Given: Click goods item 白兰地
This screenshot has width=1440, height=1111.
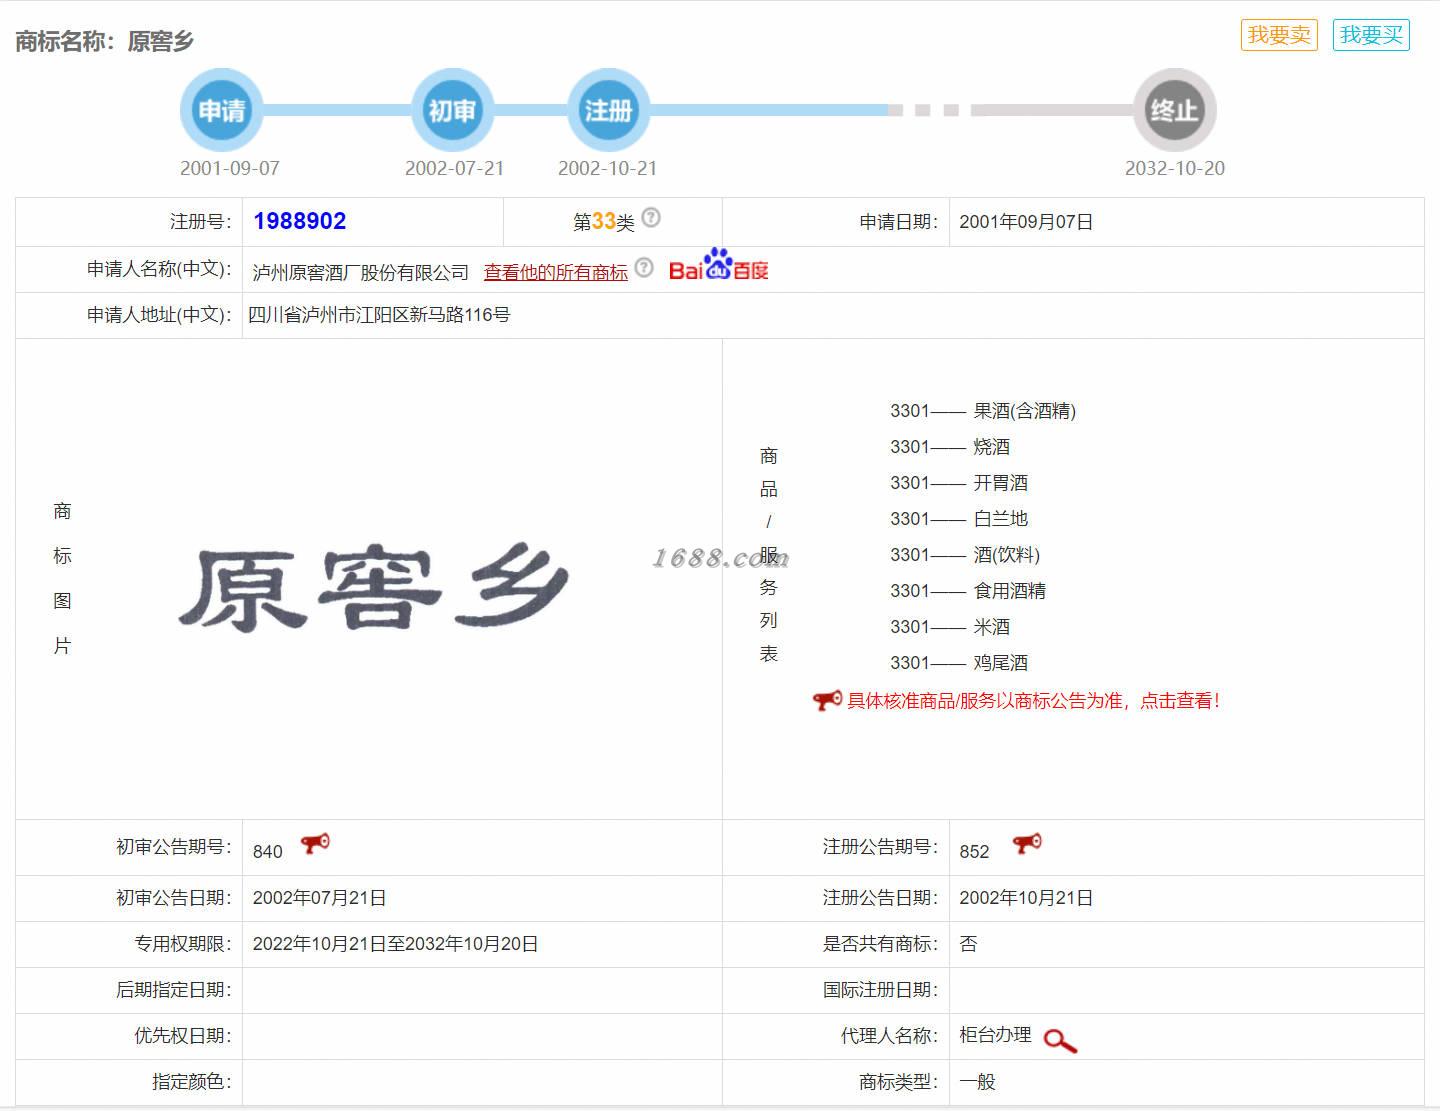Looking at the screenshot, I should pos(1001,519).
